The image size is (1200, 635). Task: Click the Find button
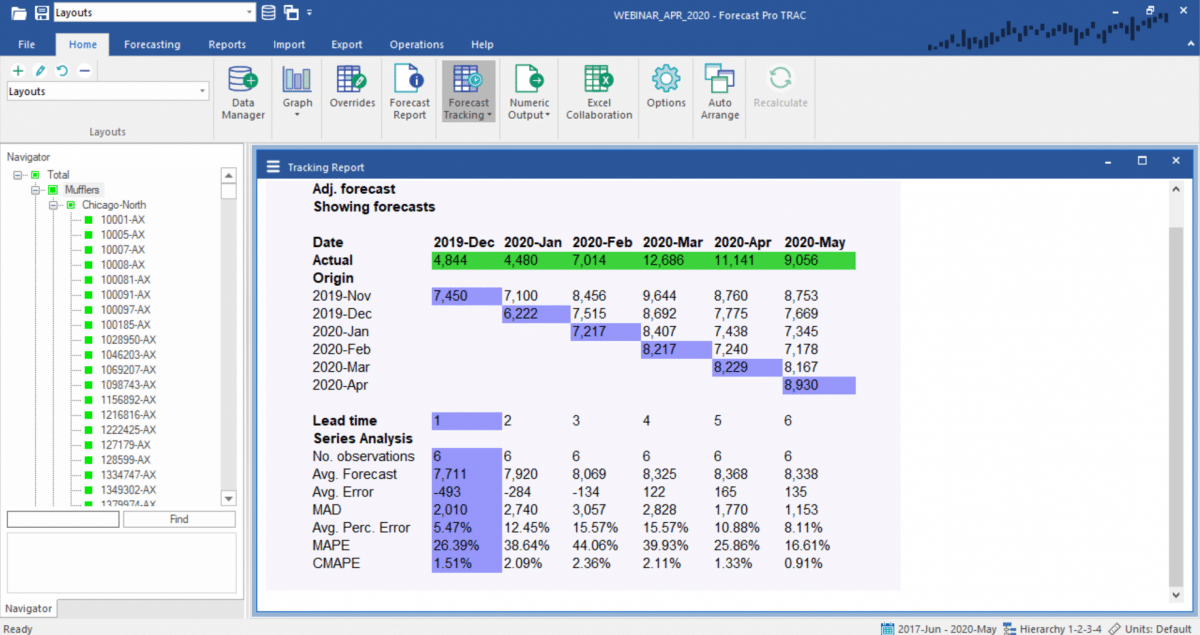pos(179,519)
